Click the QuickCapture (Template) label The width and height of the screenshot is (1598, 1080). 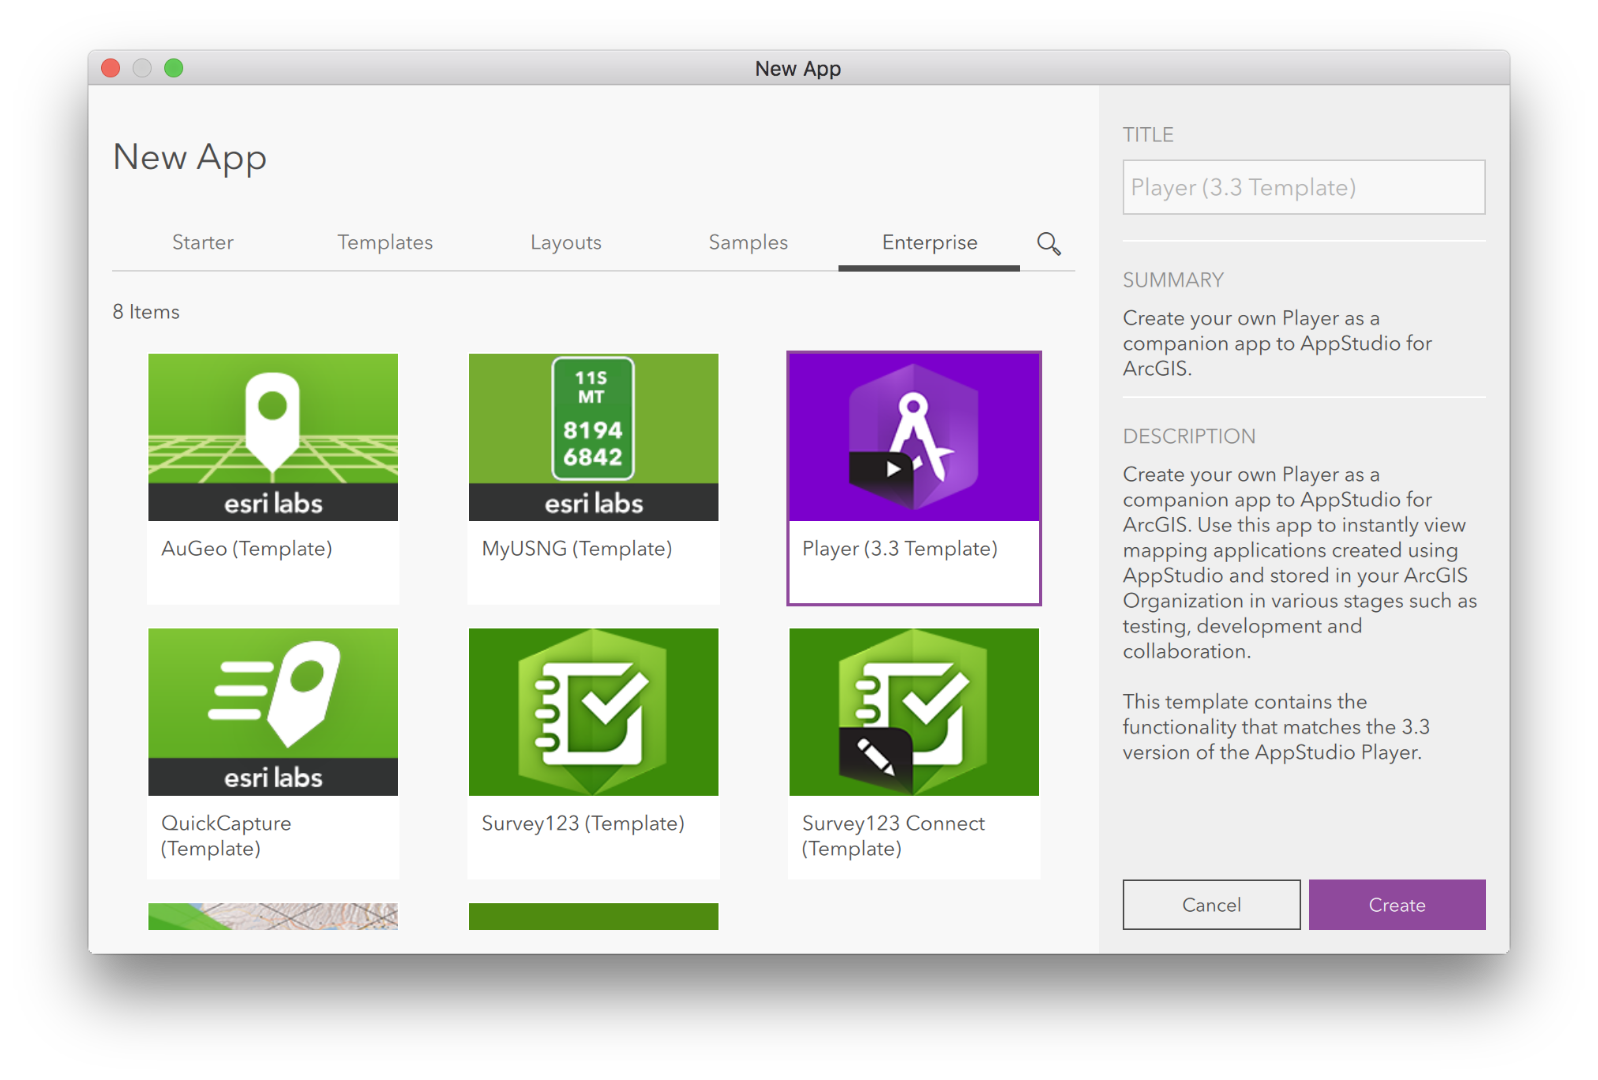[226, 836]
